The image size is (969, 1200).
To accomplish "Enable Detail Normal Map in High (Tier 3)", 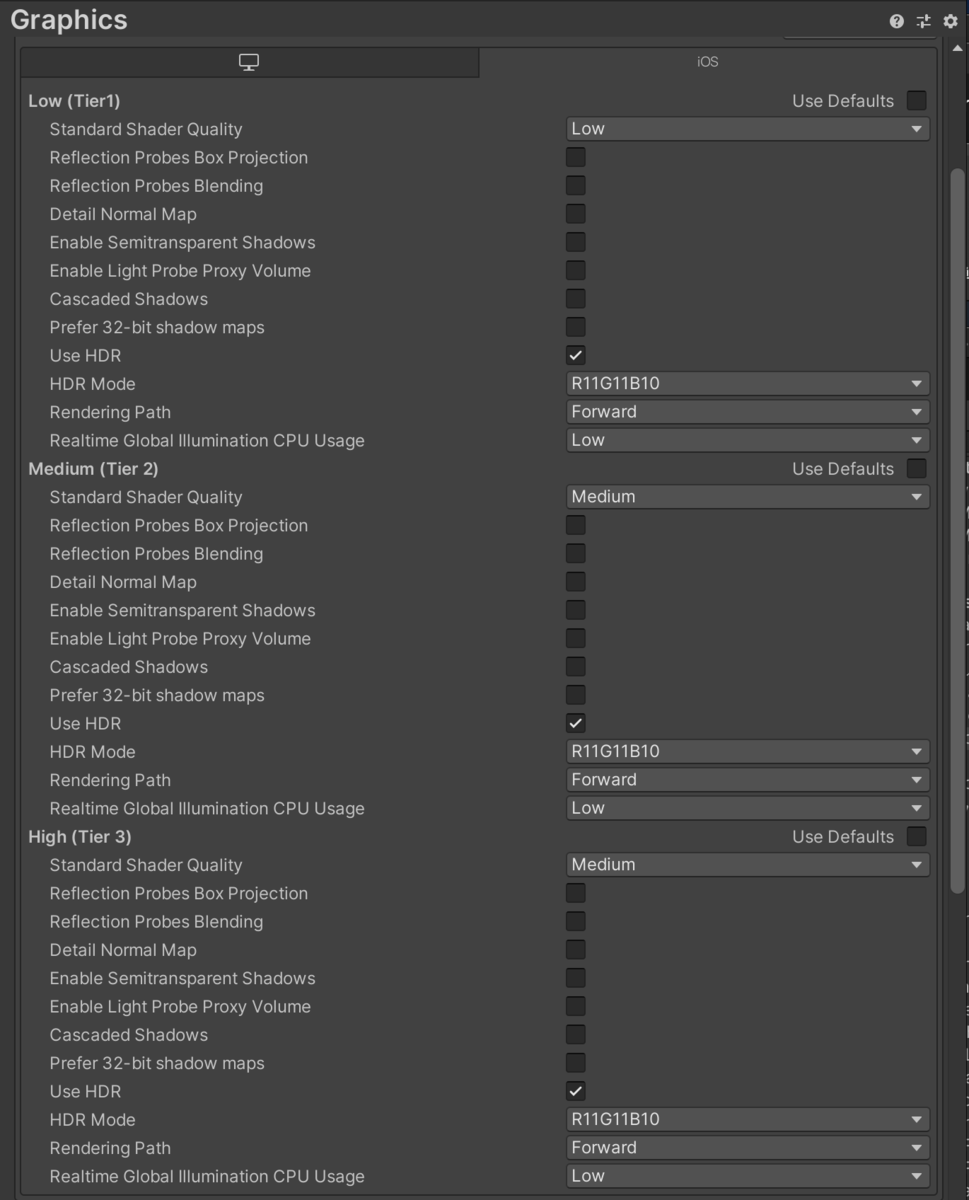I will (575, 949).
